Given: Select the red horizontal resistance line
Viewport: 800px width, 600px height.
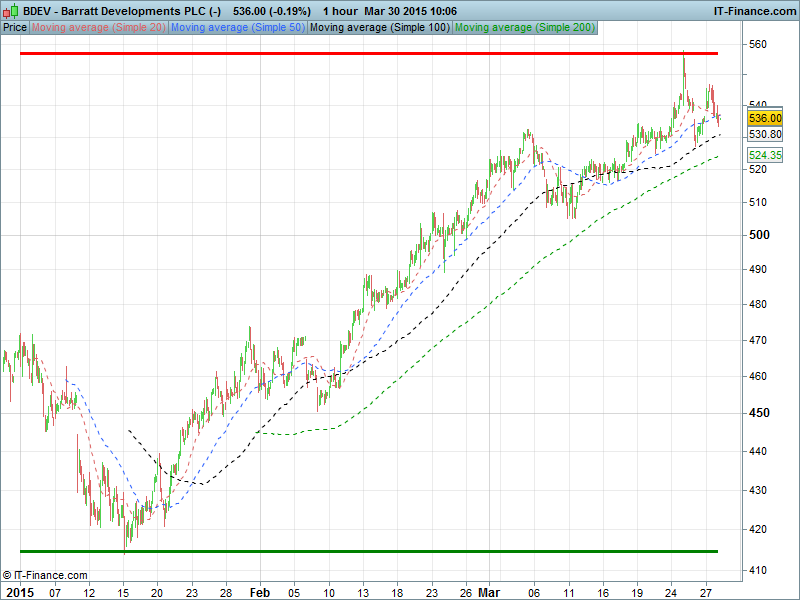Looking at the screenshot, I should [380, 53].
